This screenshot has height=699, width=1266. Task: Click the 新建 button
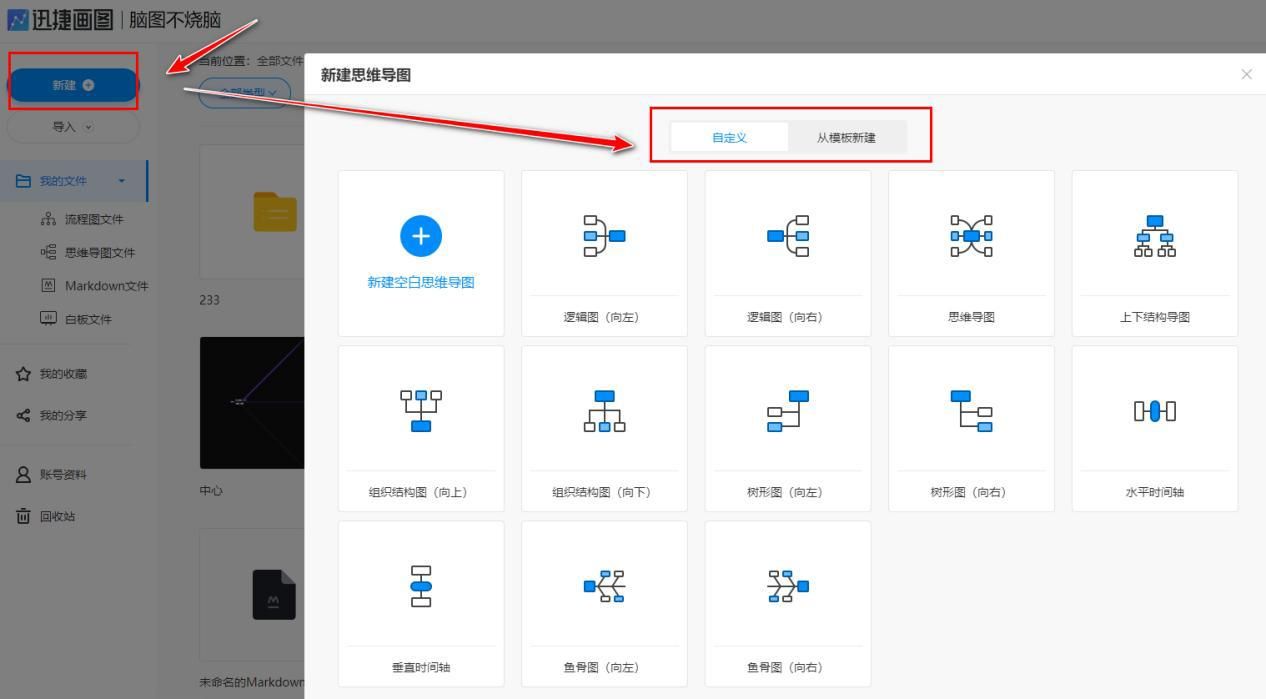(71, 85)
